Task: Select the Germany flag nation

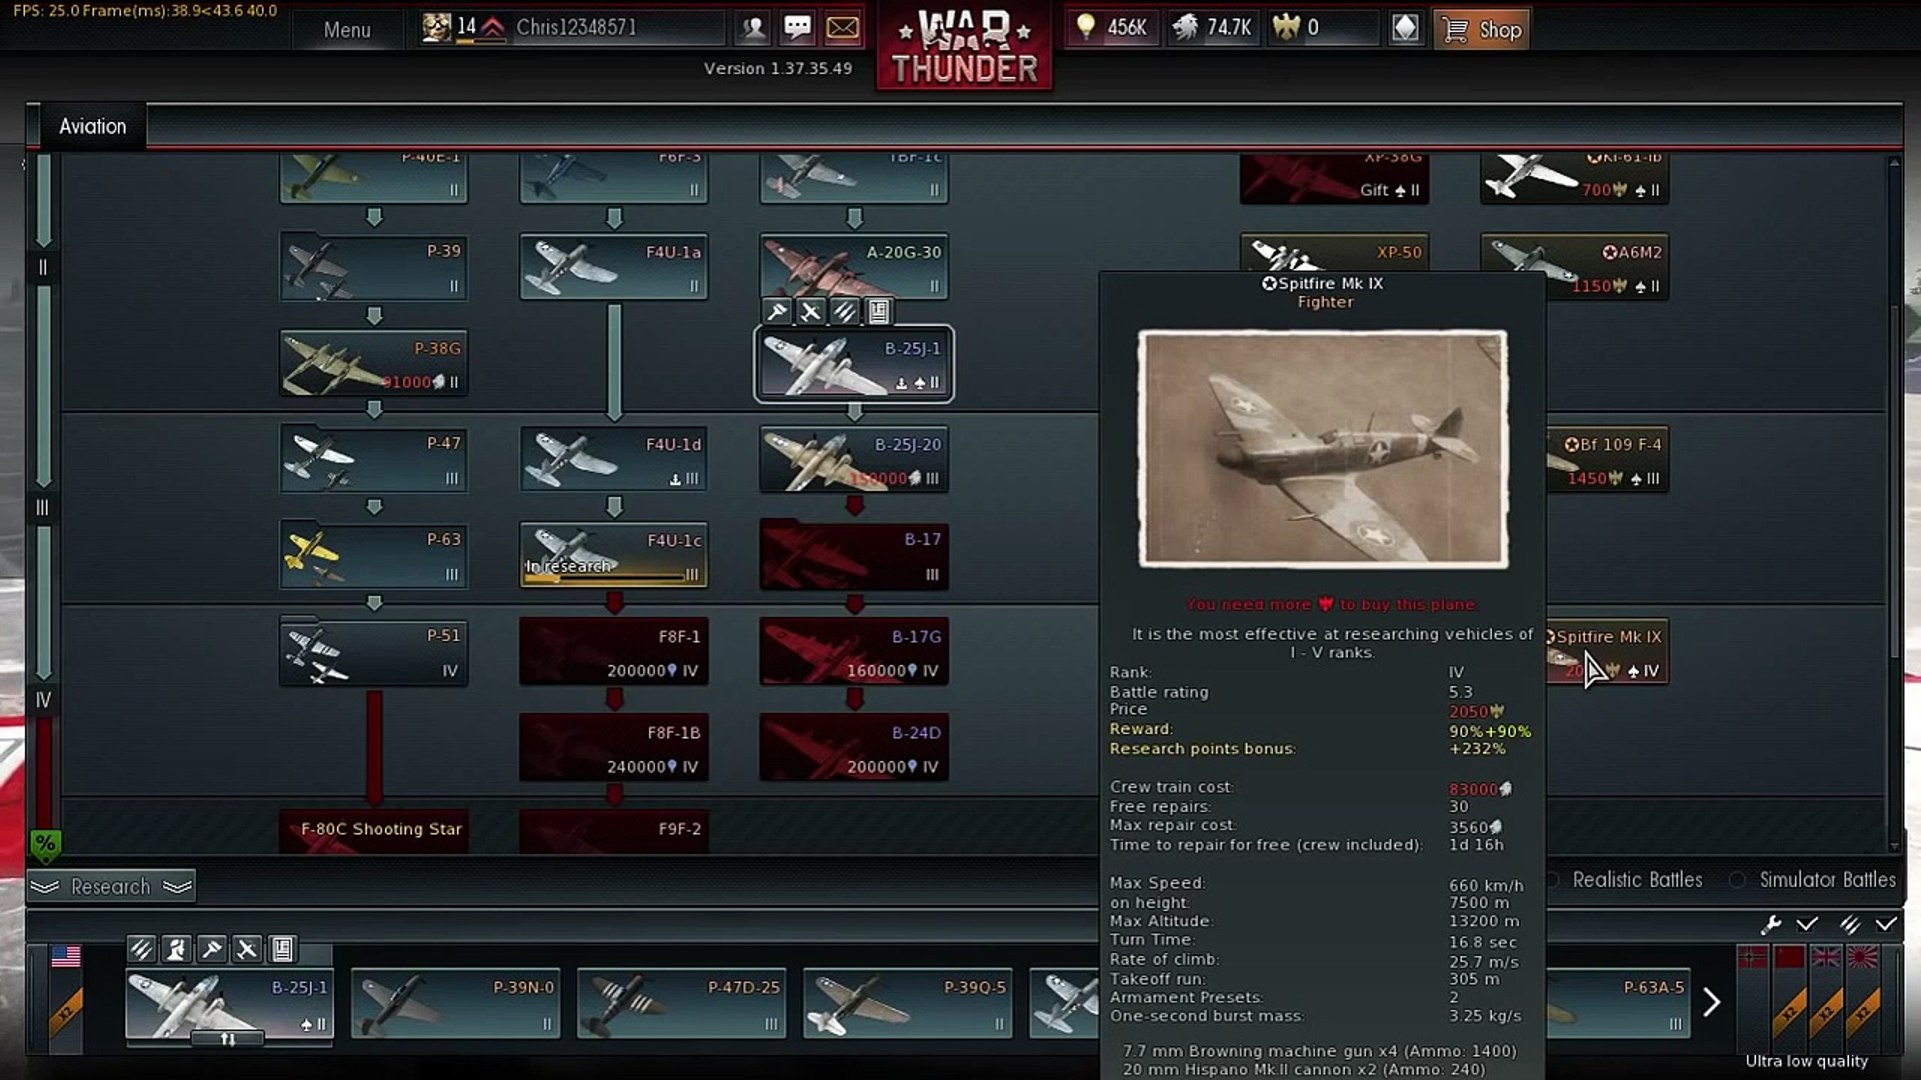Action: point(1752,958)
